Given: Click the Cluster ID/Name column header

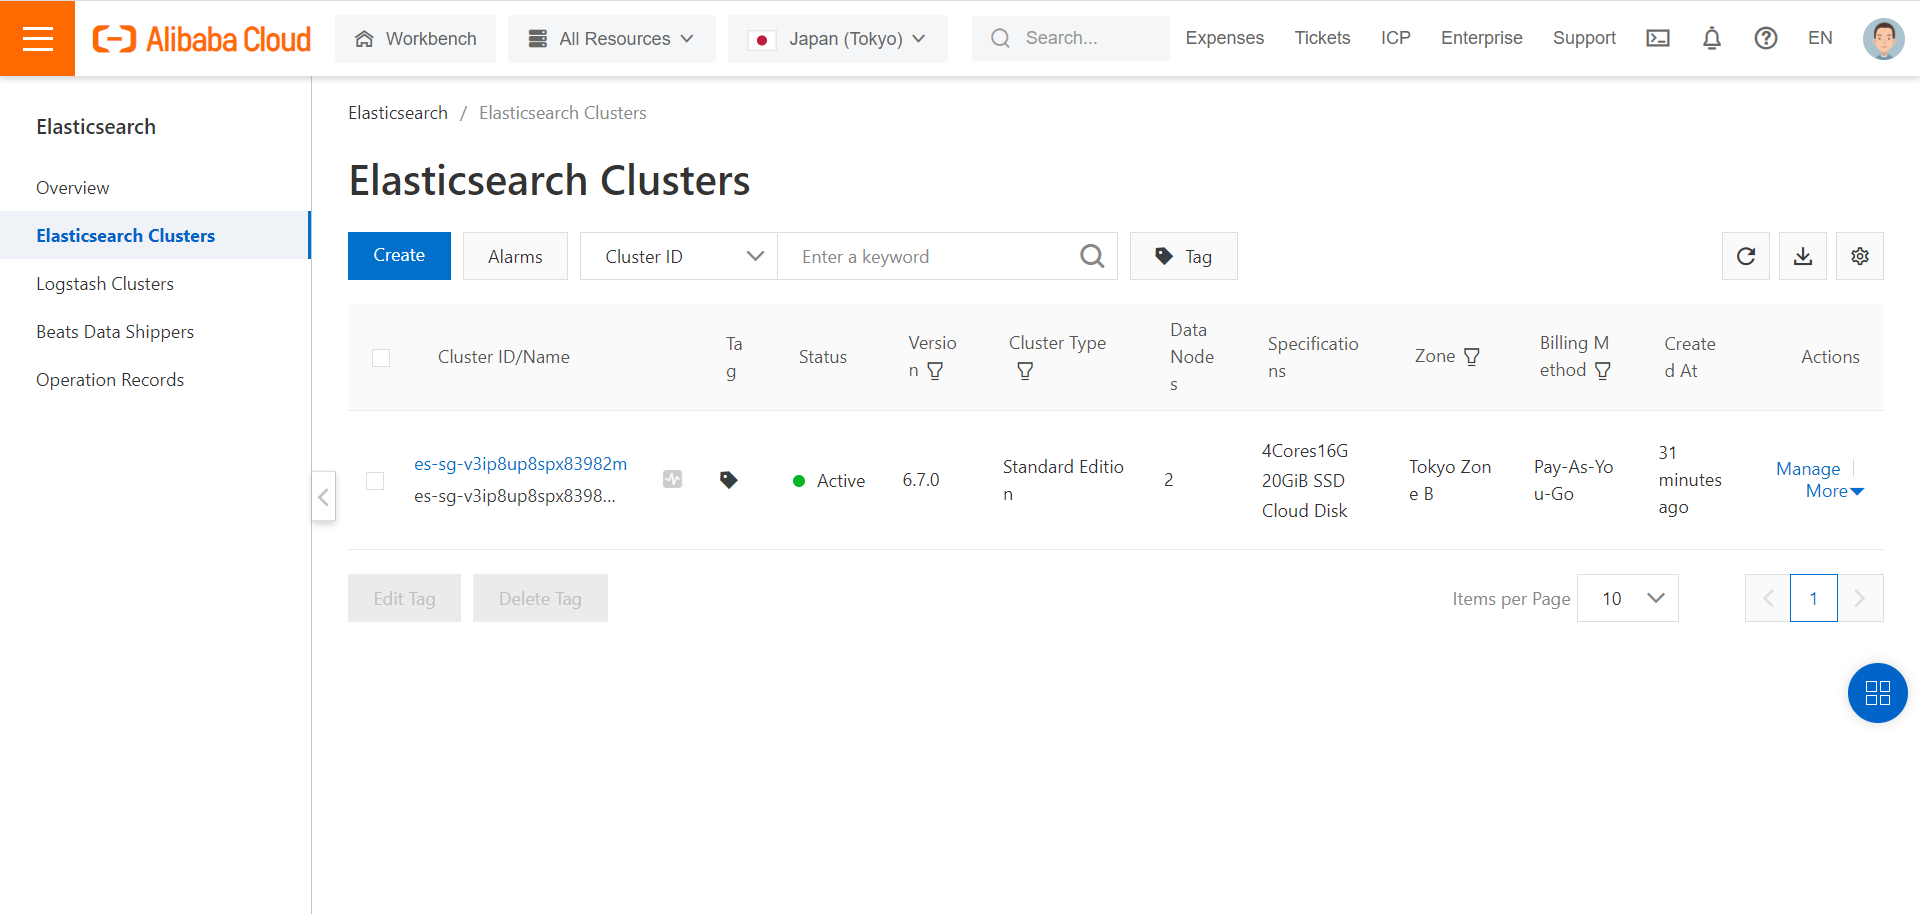Looking at the screenshot, I should (504, 357).
